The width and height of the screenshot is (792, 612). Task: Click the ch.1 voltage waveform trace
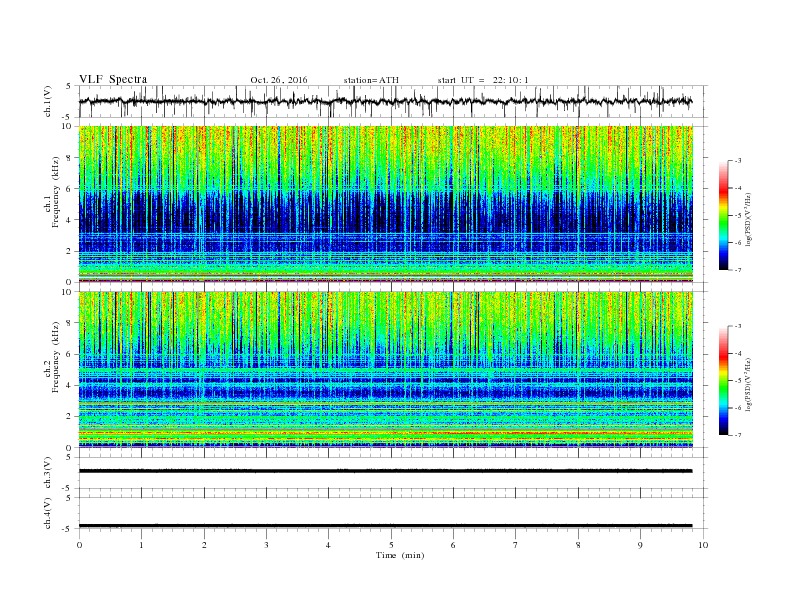click(x=385, y=101)
